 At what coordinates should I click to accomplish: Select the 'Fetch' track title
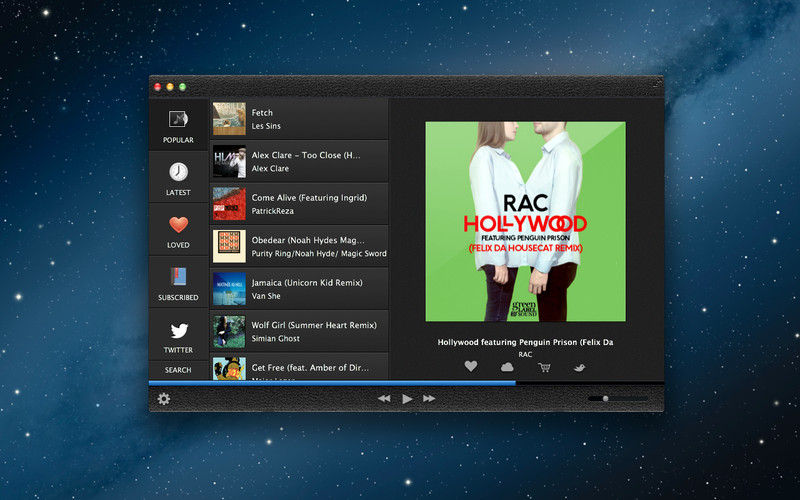[x=262, y=113]
